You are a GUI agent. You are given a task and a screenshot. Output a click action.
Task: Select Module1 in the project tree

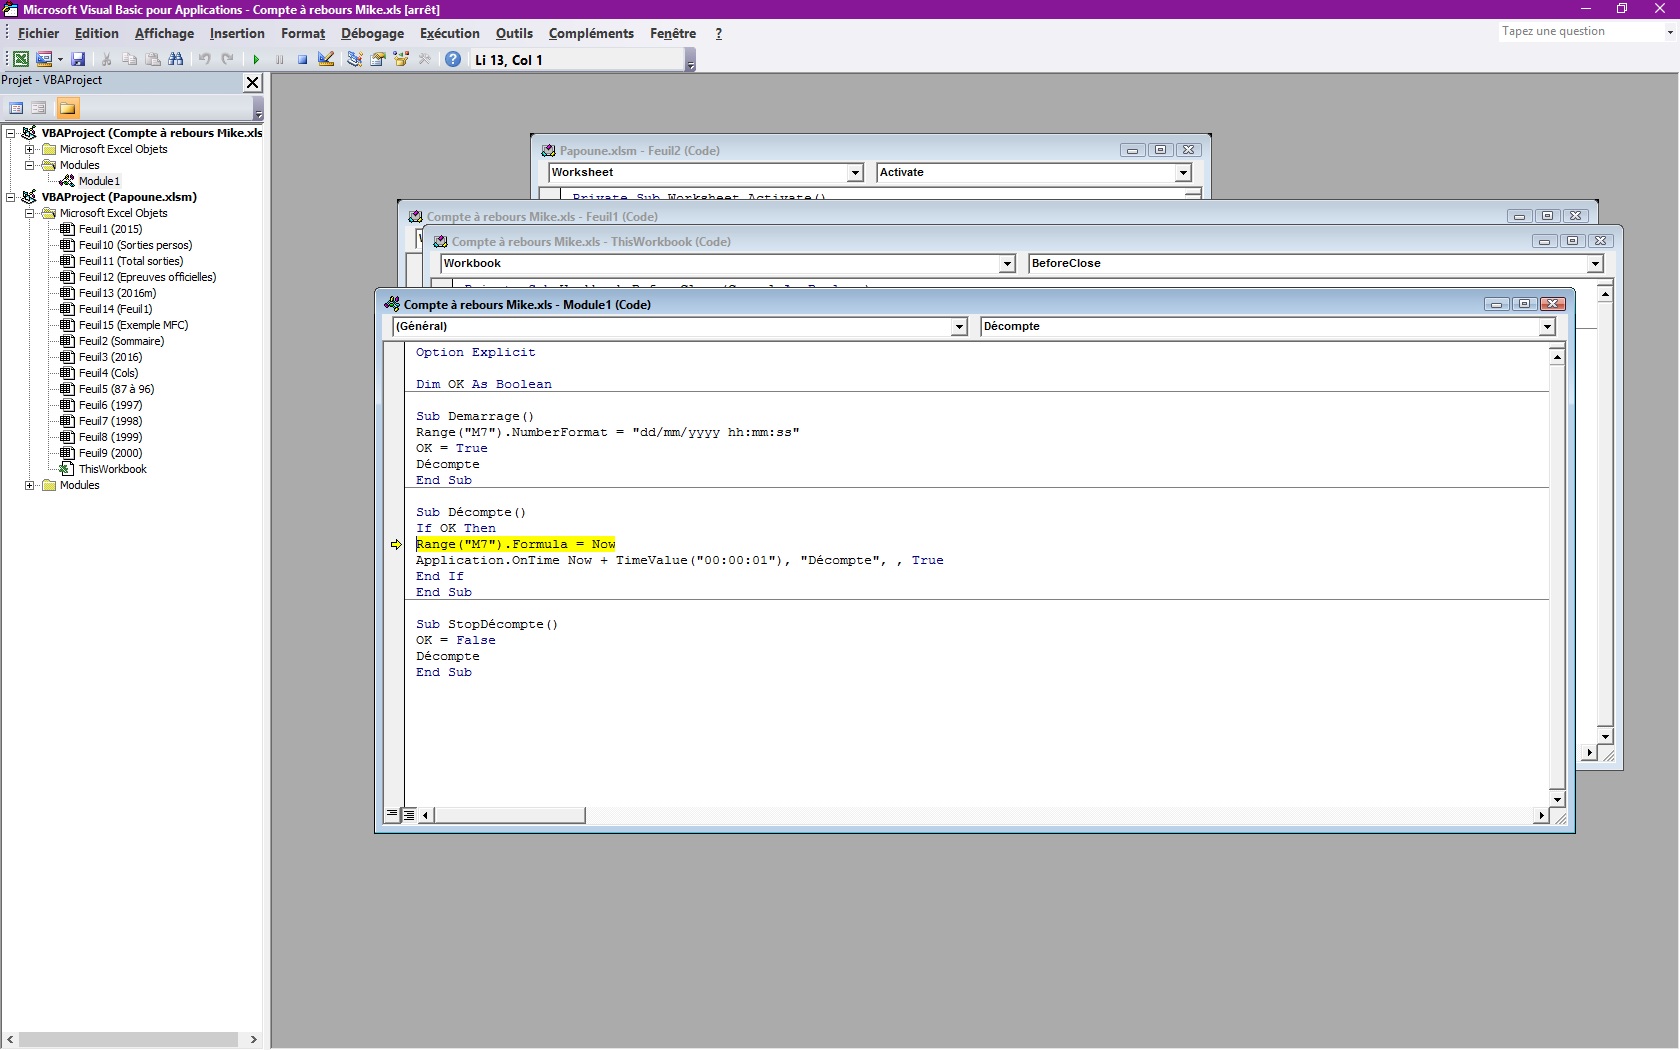pos(99,181)
